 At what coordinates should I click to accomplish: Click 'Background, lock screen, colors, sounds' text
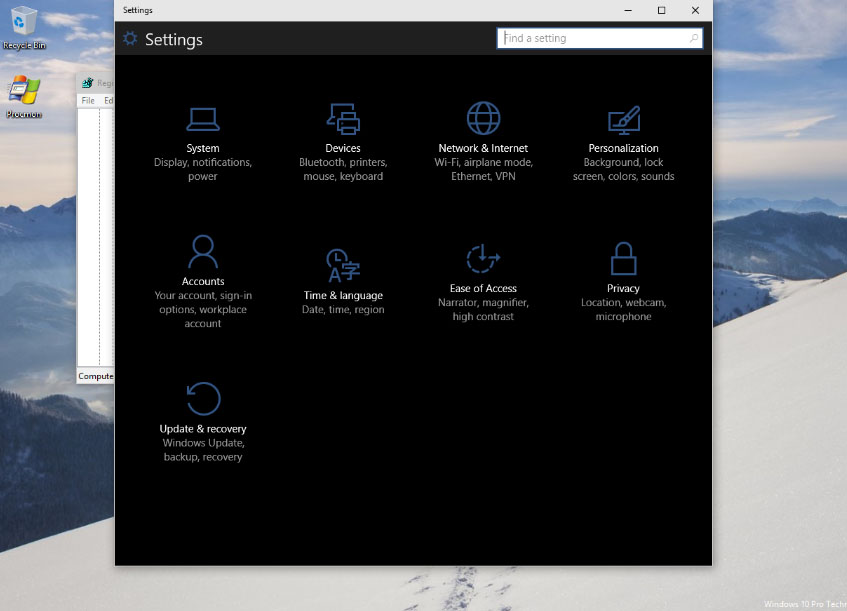[x=623, y=169]
